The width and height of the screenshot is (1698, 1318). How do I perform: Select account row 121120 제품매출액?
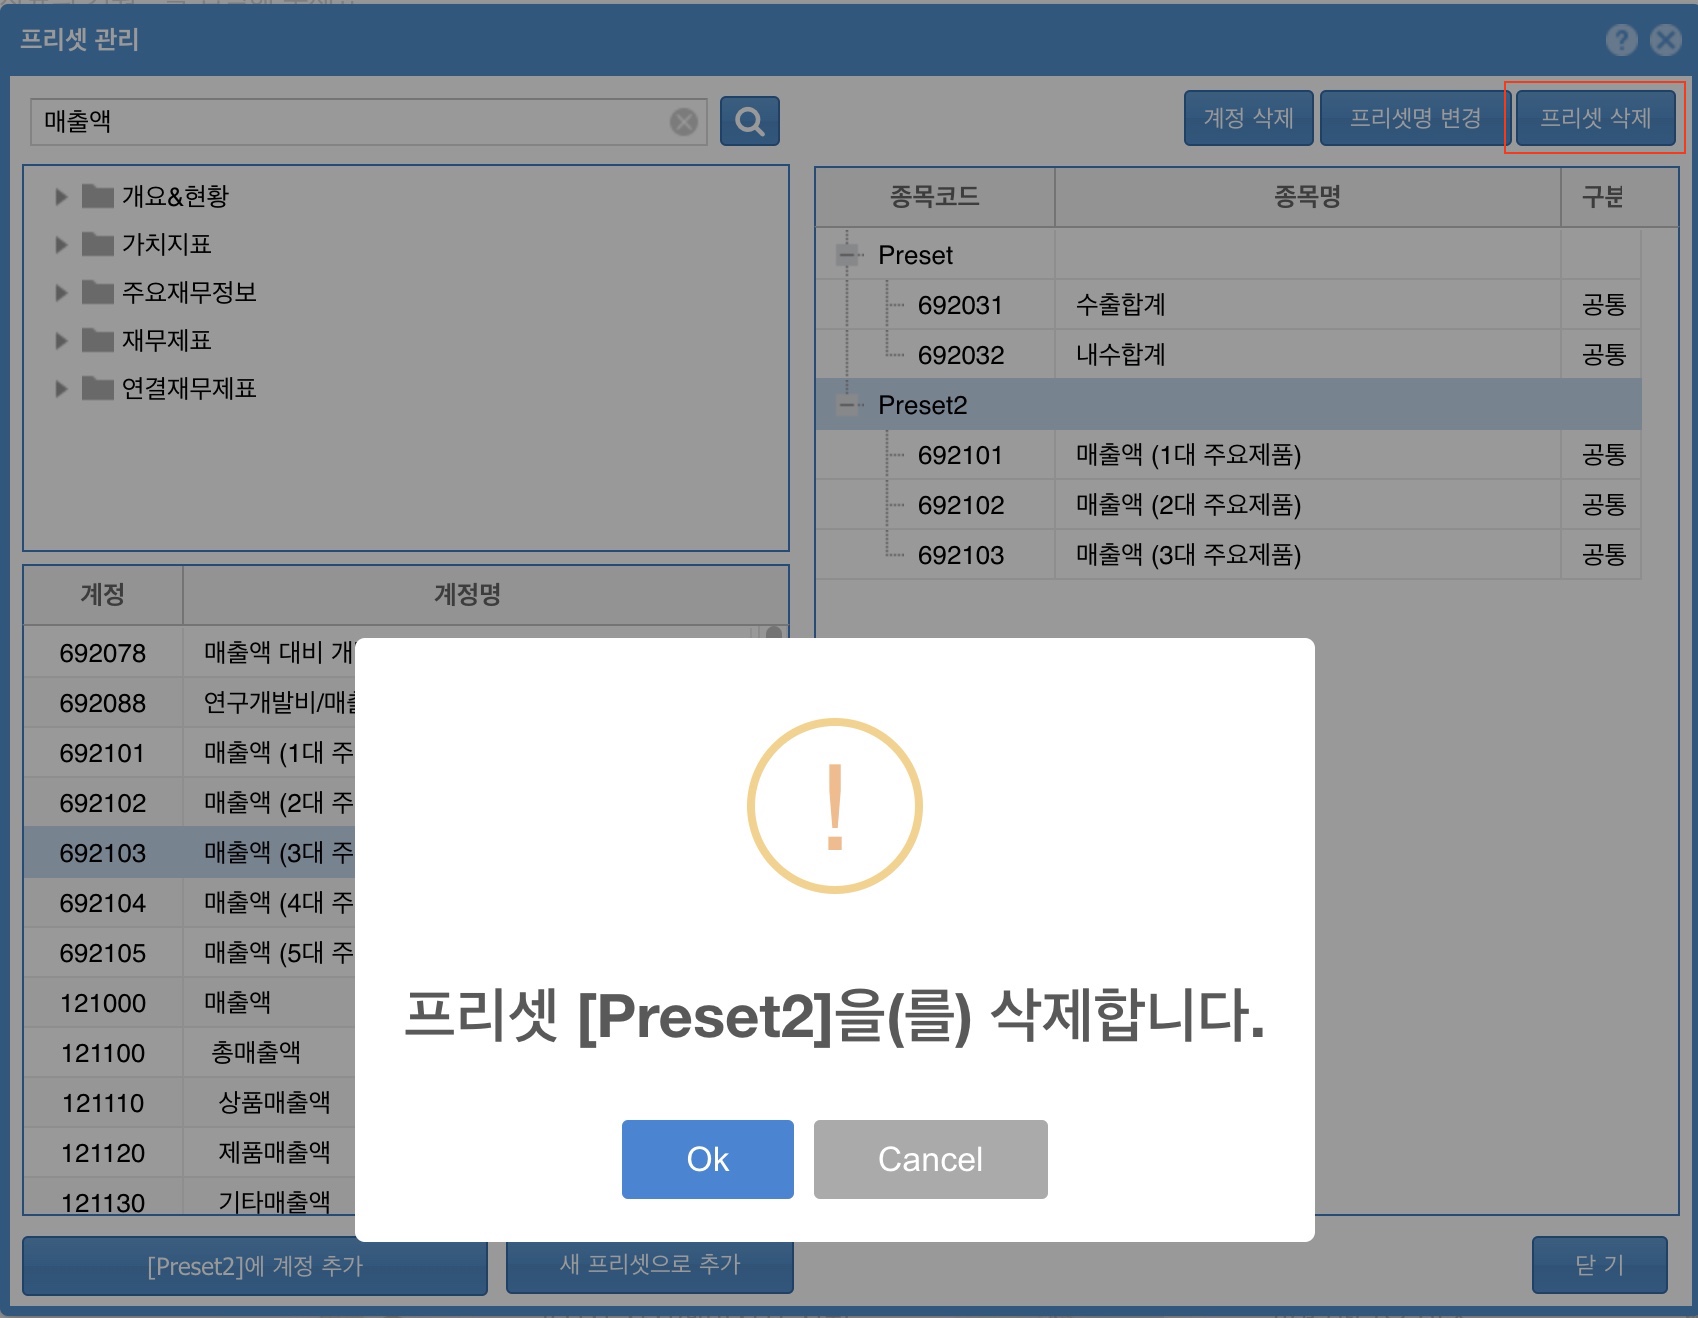pos(190,1153)
